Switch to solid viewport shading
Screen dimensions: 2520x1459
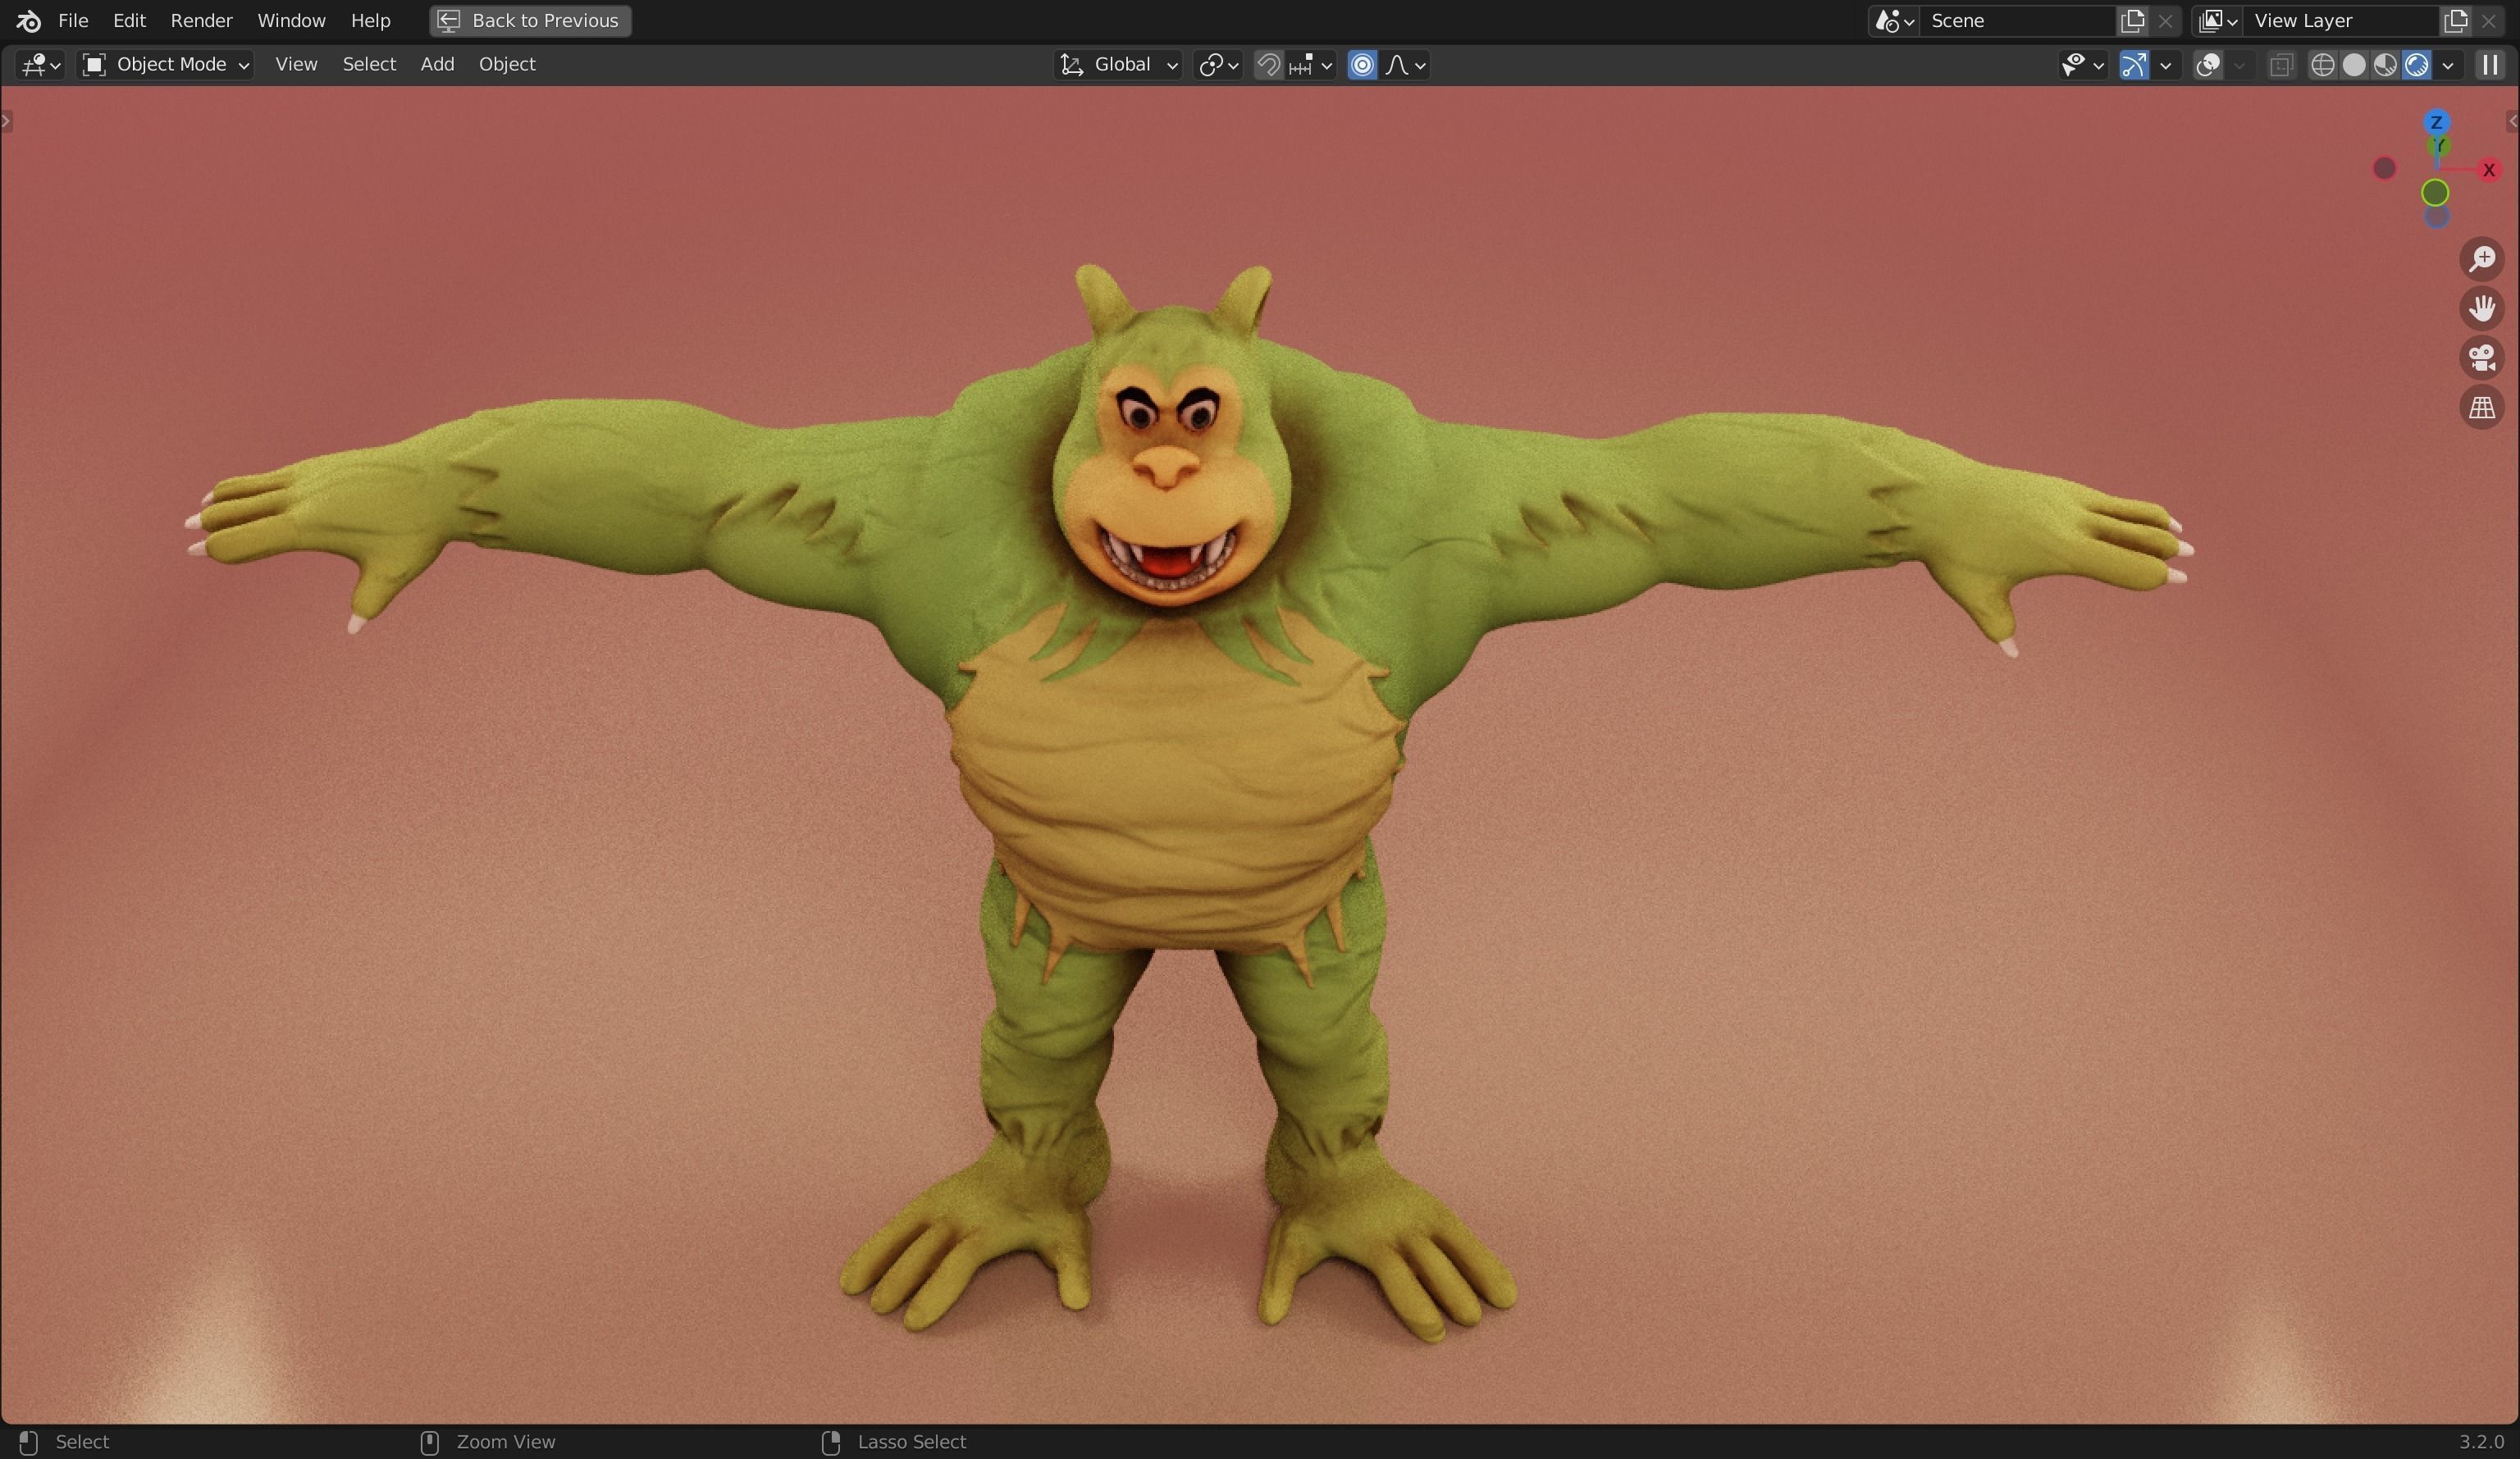(x=2354, y=65)
